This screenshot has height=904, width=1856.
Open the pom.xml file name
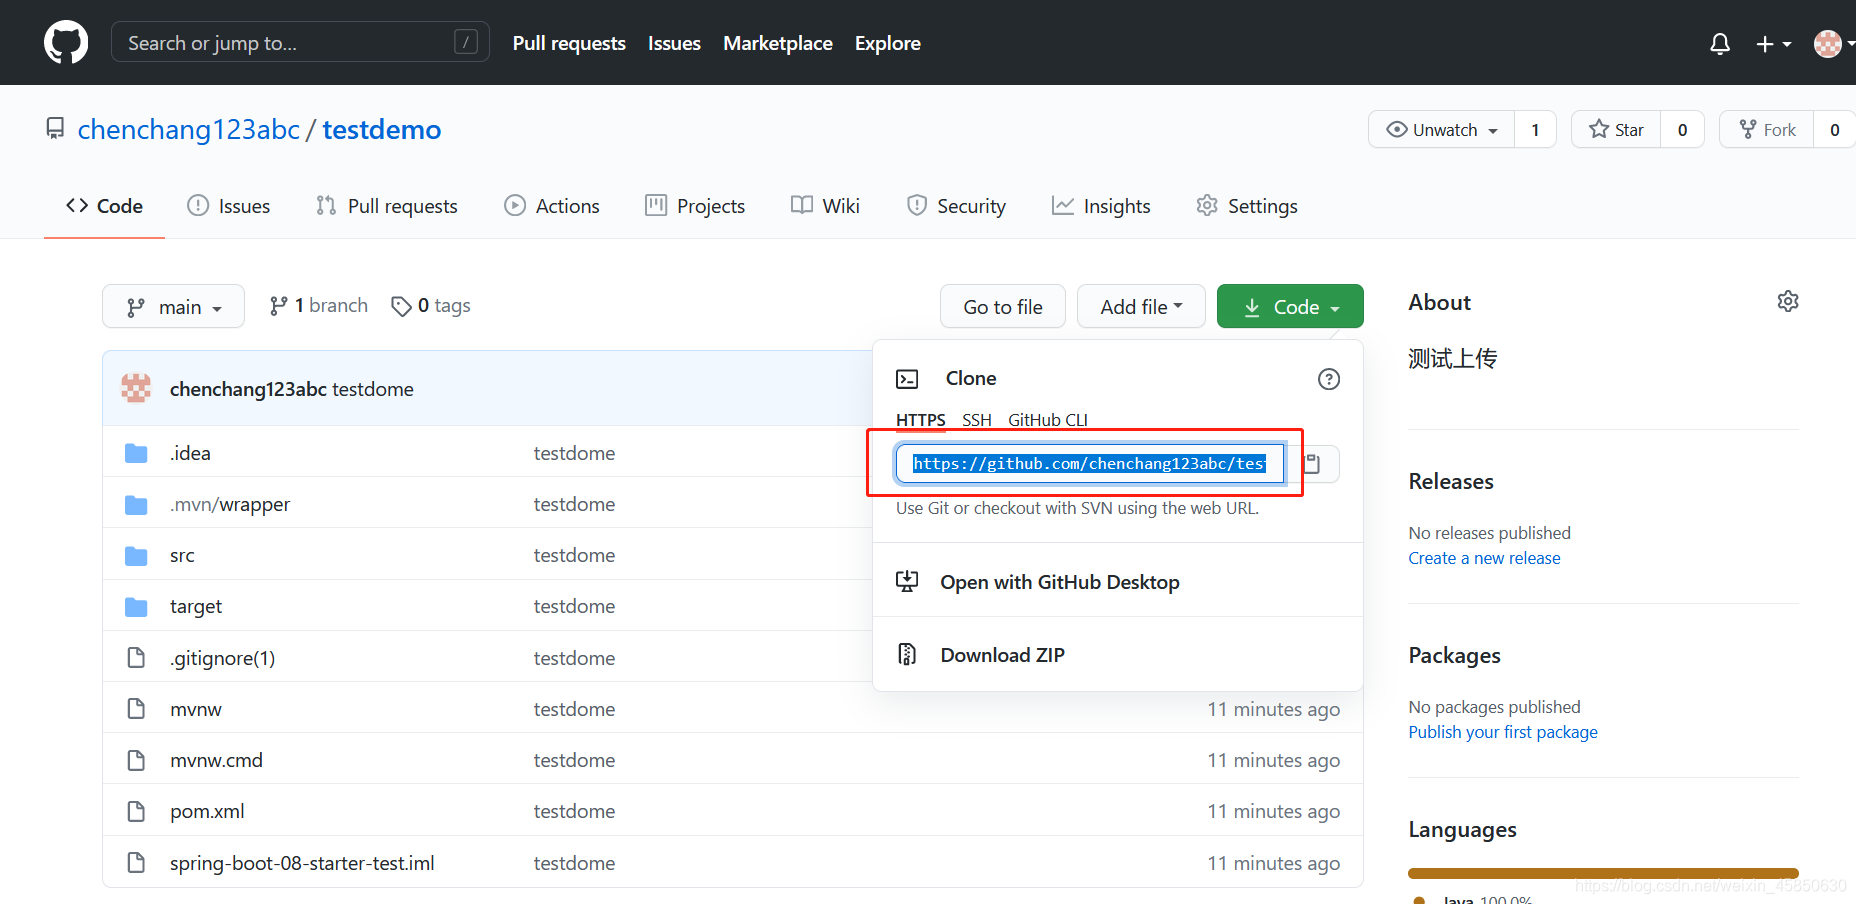click(x=207, y=811)
